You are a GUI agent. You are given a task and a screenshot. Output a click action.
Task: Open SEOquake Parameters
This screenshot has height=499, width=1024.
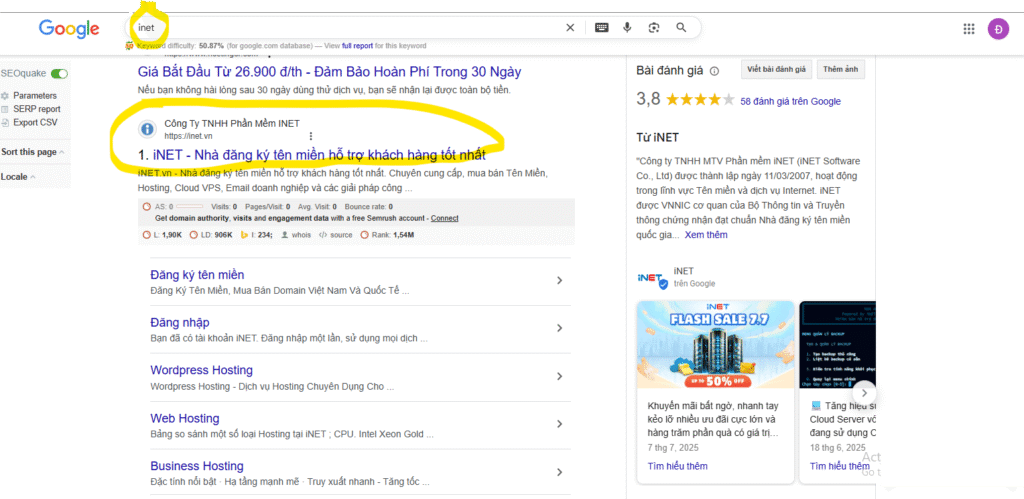pos(34,95)
